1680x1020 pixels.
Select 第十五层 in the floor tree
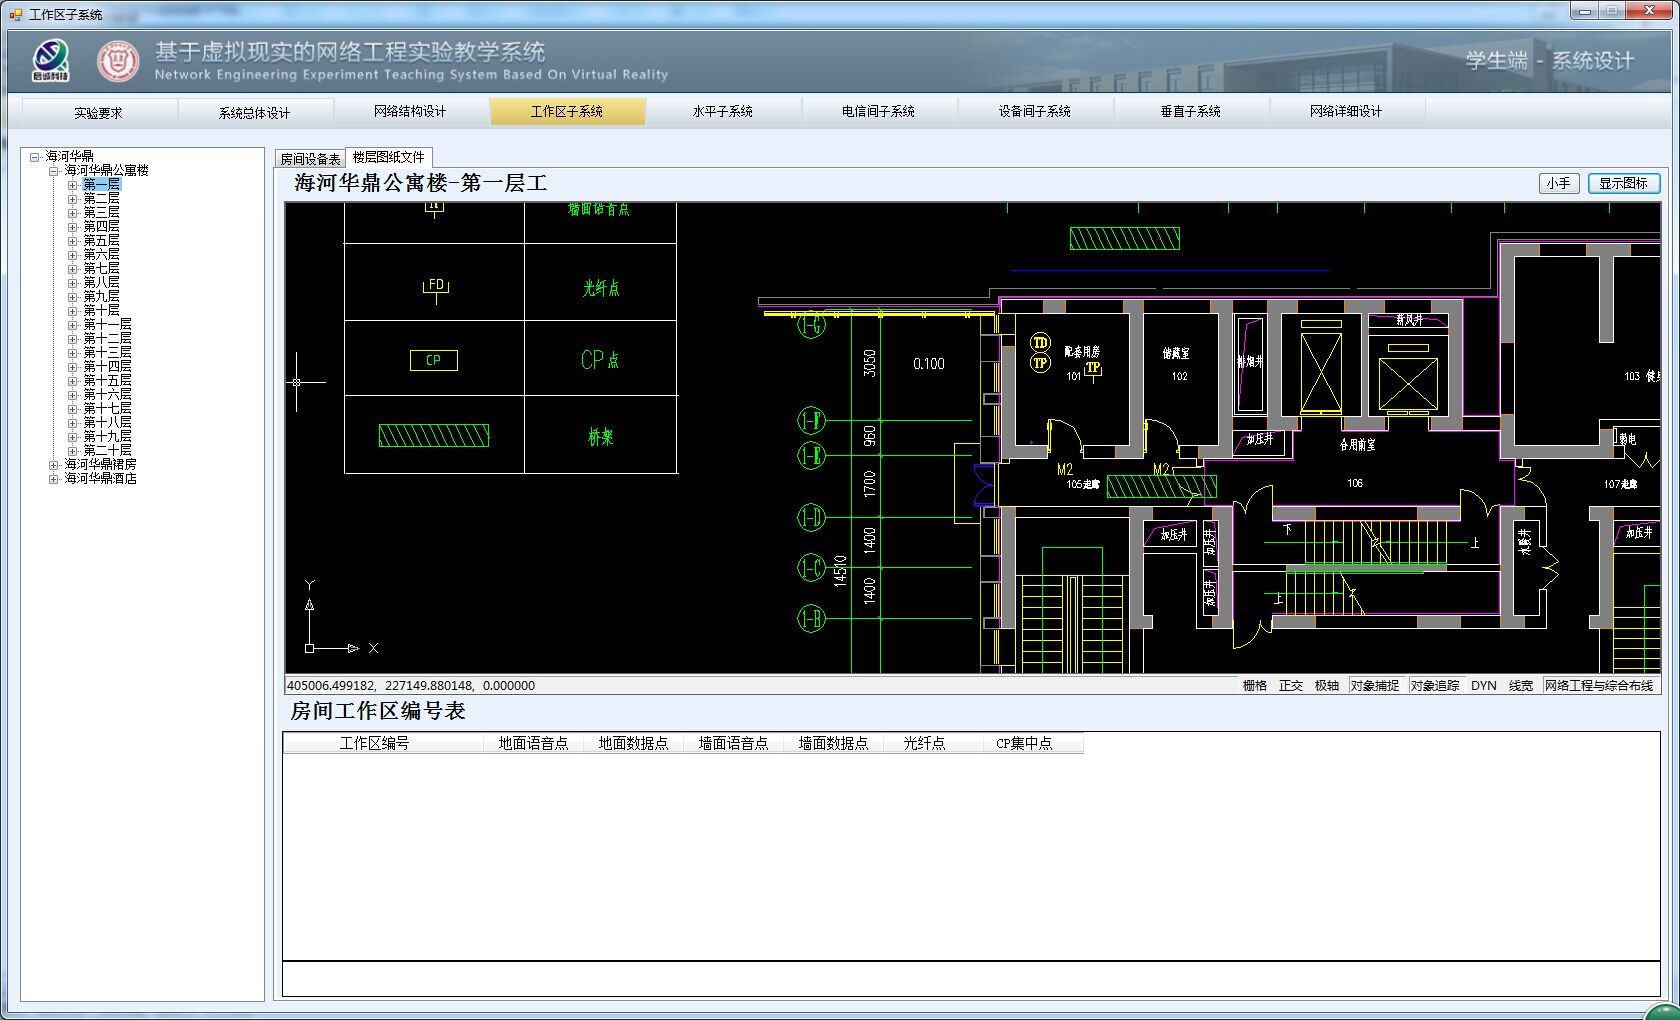[108, 381]
